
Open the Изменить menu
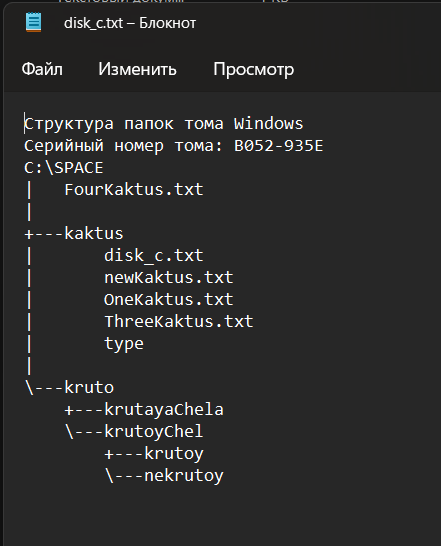tap(137, 69)
